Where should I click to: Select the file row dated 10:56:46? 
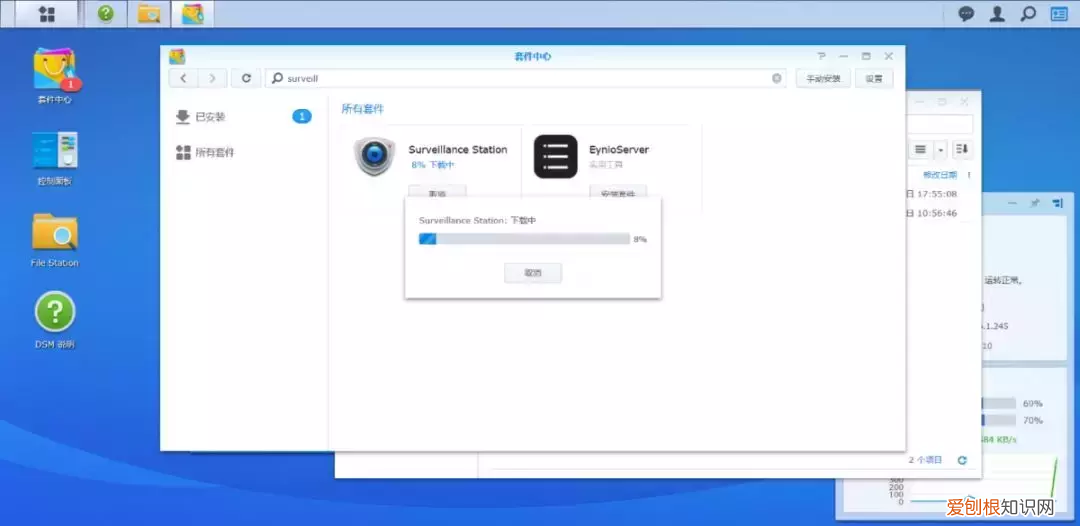click(931, 213)
